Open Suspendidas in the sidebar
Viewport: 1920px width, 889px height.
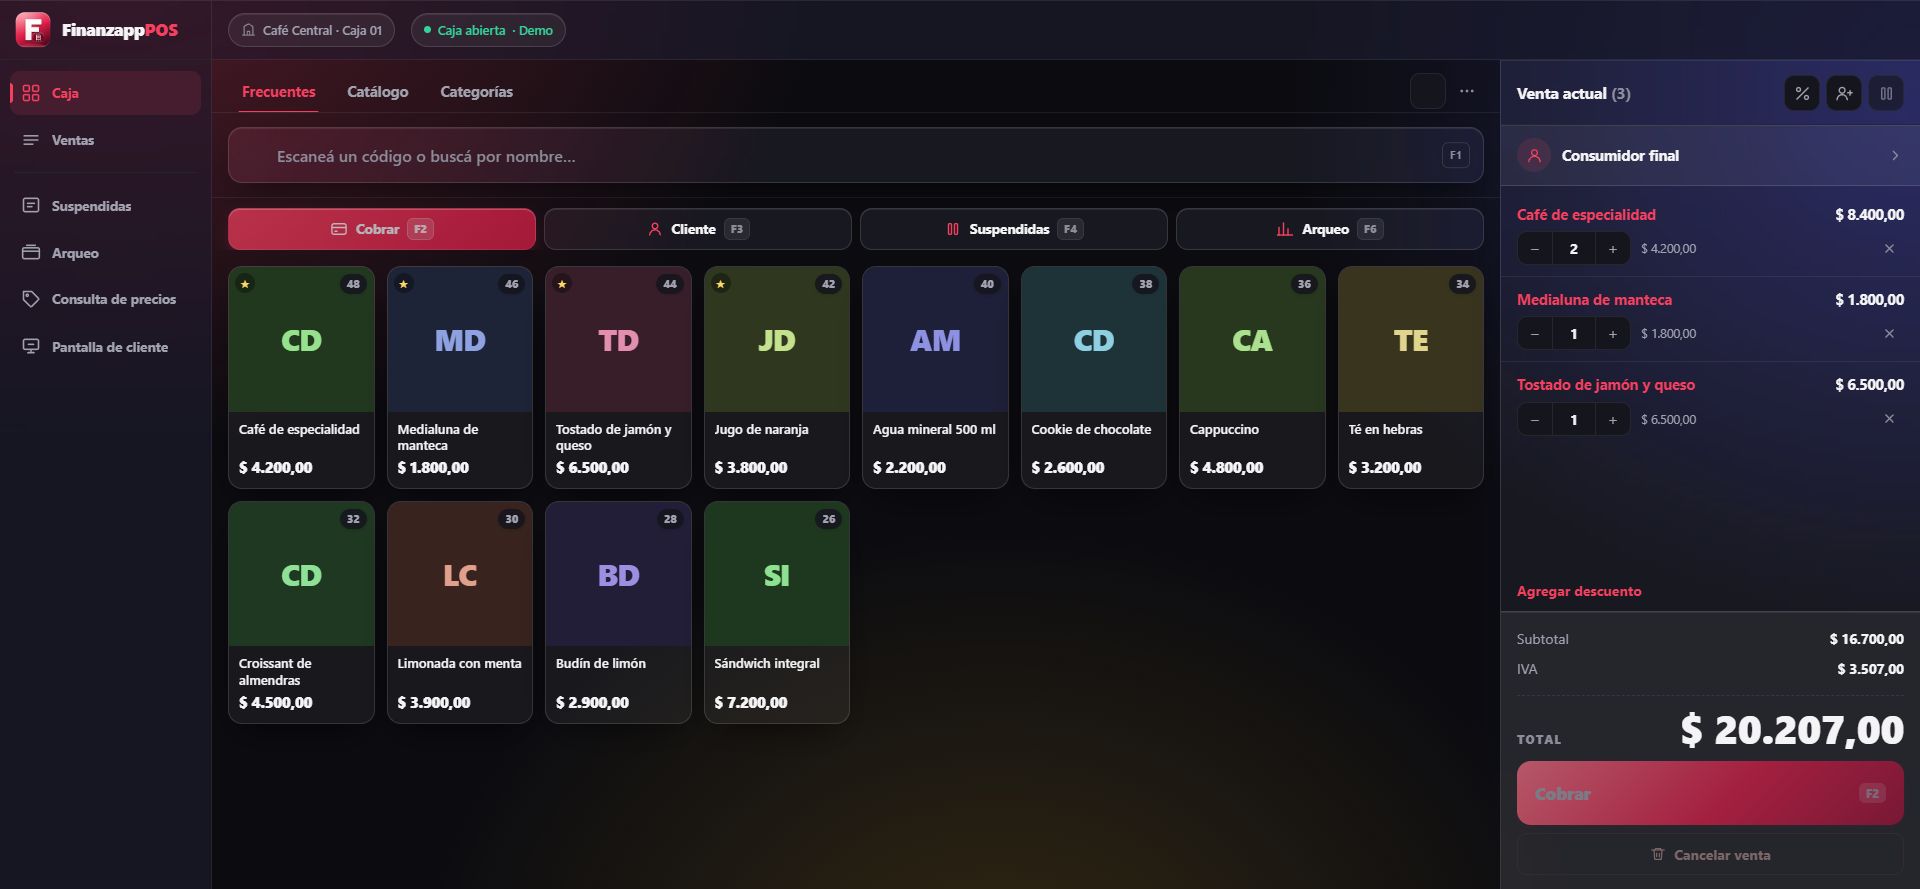pyautogui.click(x=105, y=206)
